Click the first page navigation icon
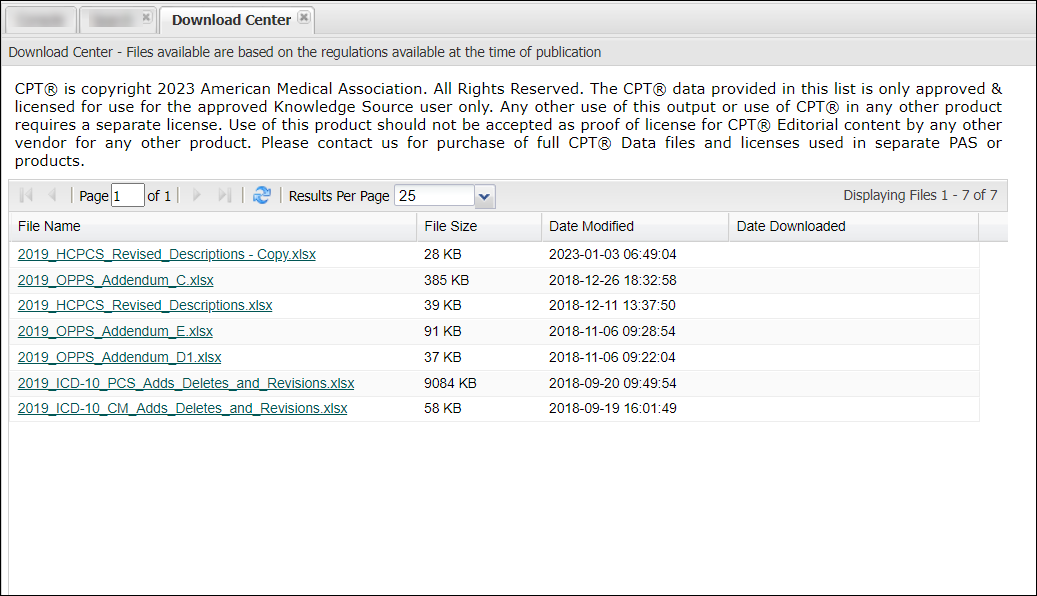 tap(26, 196)
